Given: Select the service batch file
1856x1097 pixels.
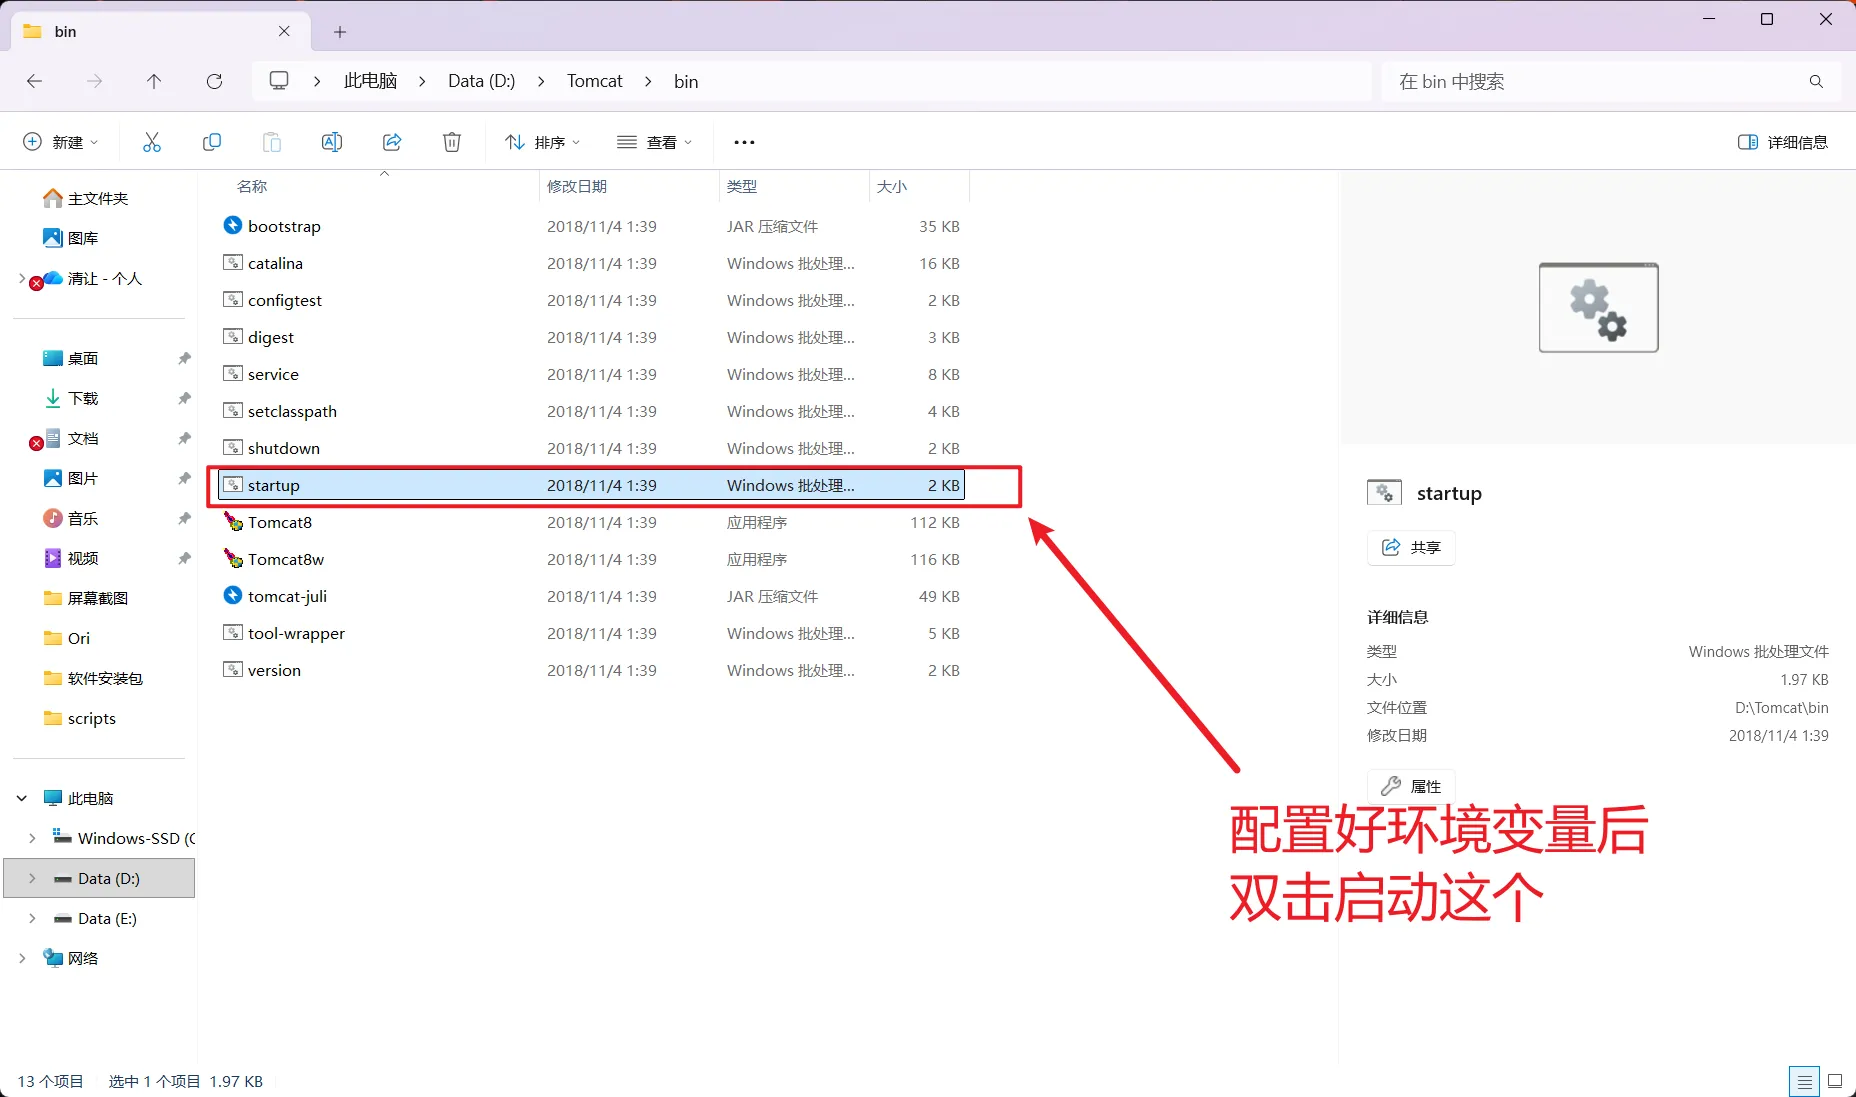Looking at the screenshot, I should pos(591,374).
